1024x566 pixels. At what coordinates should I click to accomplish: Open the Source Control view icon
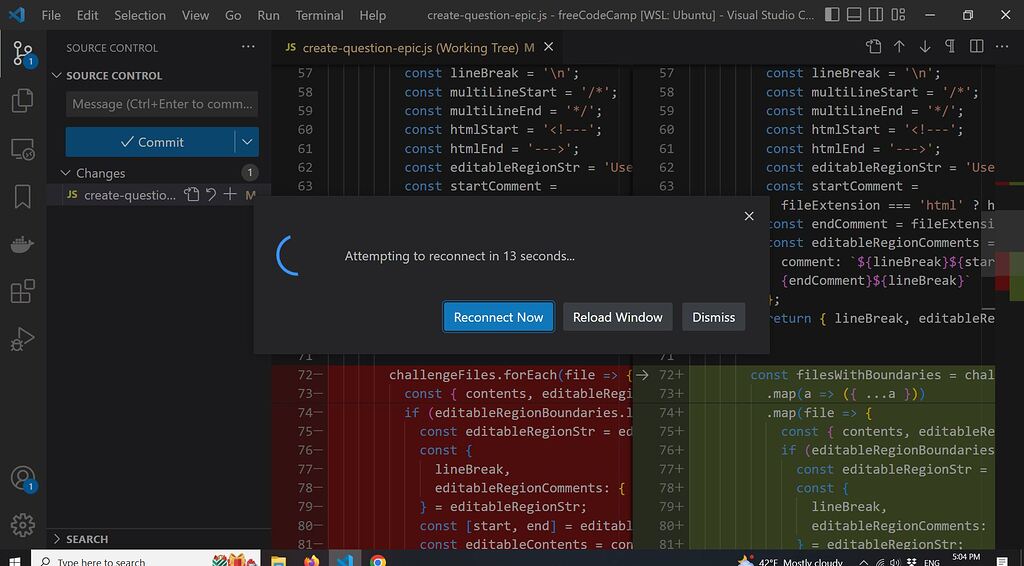click(x=23, y=54)
